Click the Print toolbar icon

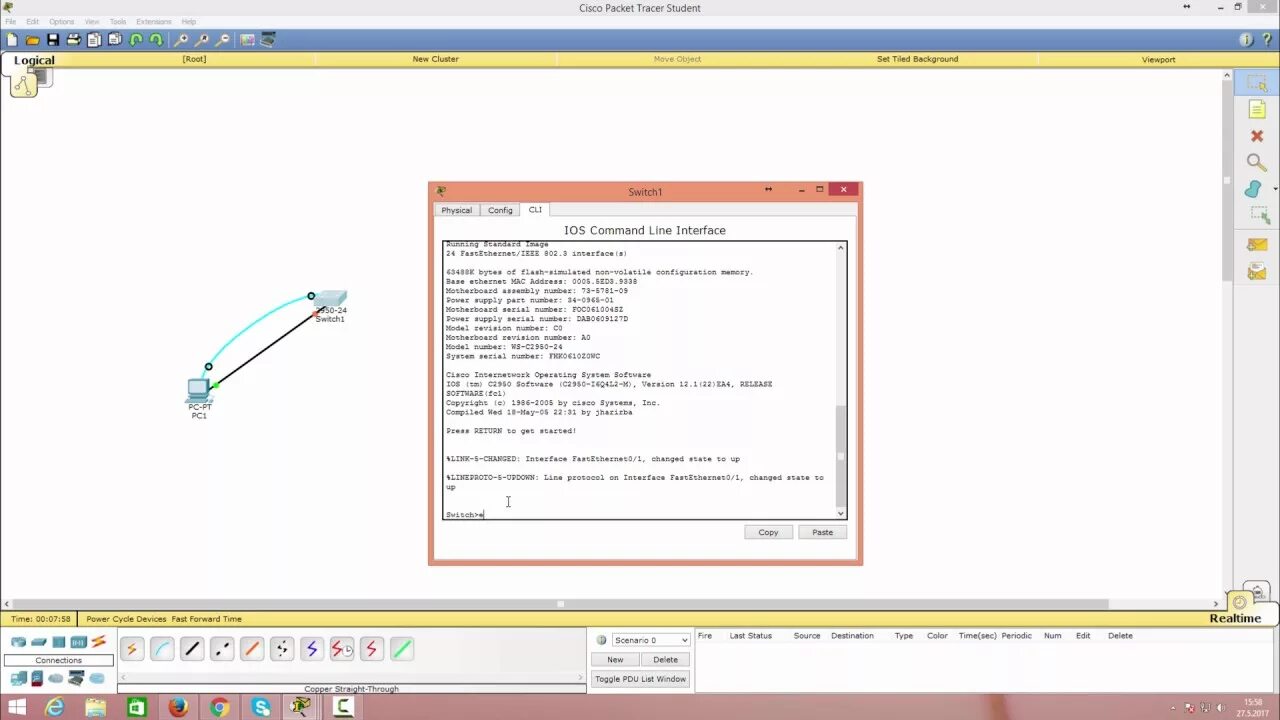73,40
